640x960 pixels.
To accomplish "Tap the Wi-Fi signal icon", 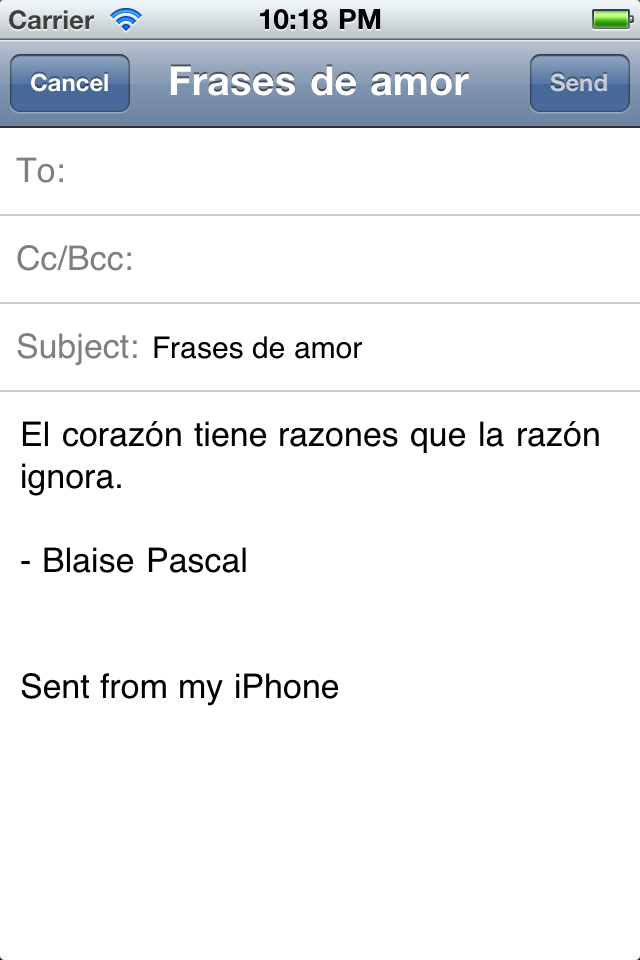I will coord(126,19).
